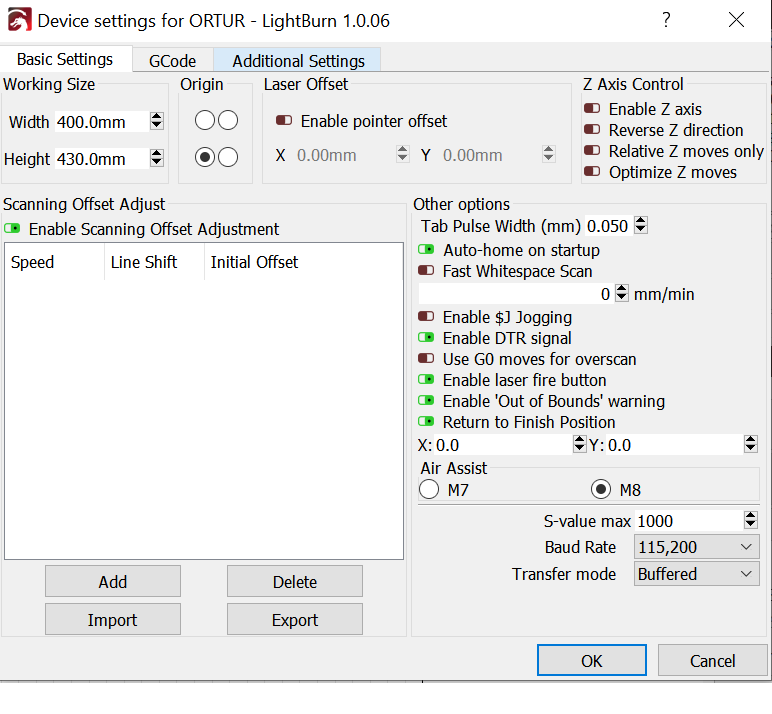Click the laser offset Y field

(x=491, y=155)
